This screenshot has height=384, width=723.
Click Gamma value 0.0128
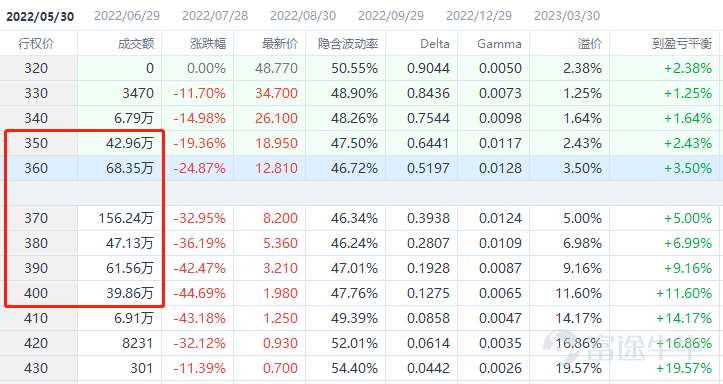point(500,168)
